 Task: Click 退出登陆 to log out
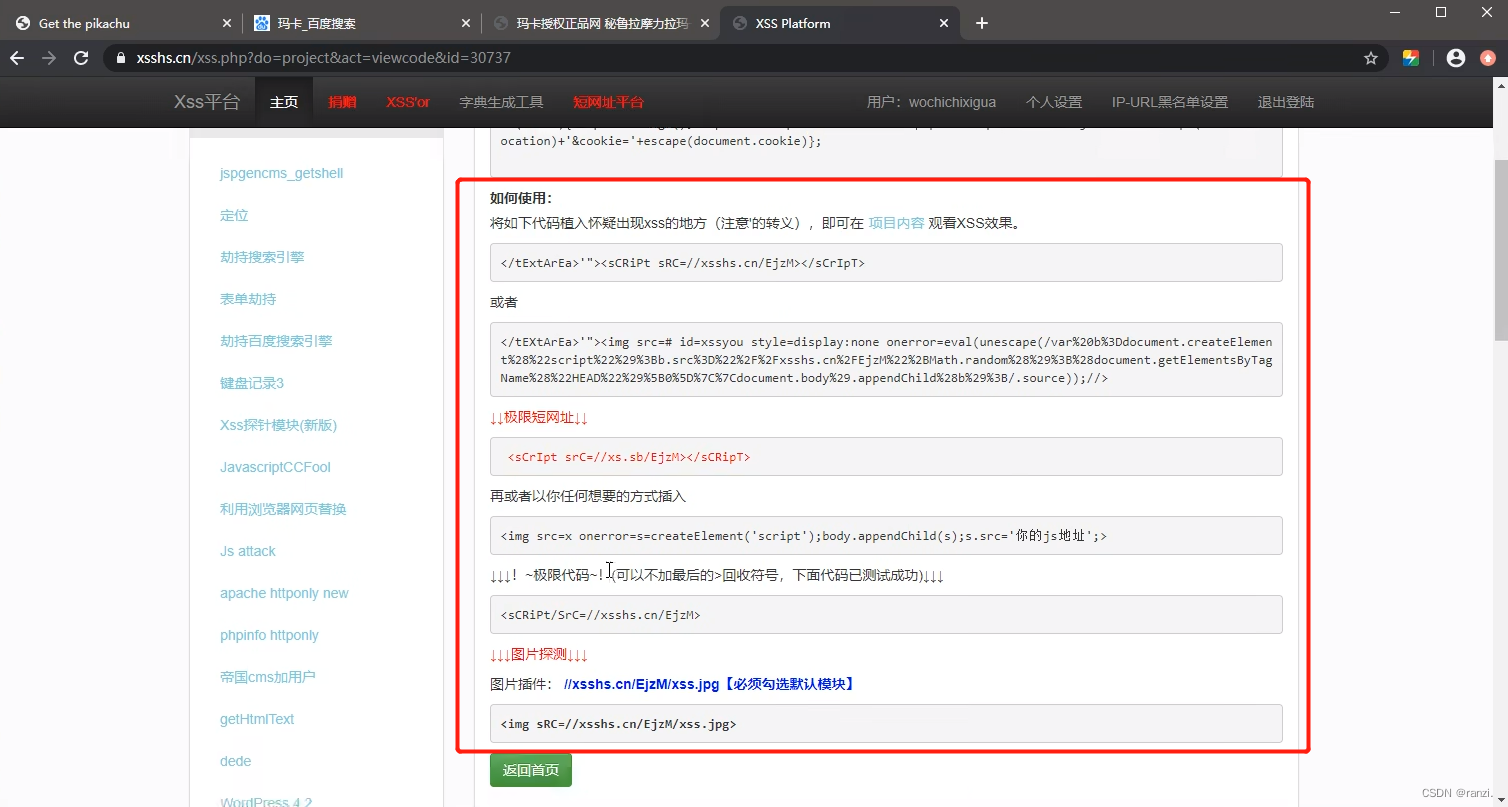point(1285,102)
